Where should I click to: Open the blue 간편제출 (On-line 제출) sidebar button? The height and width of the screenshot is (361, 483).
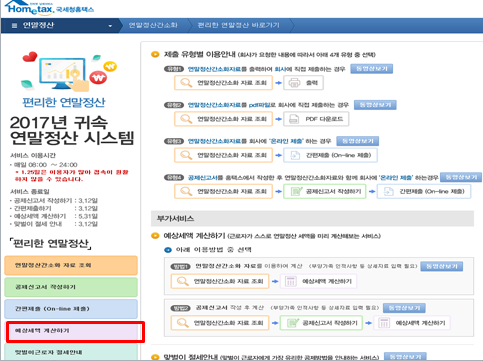click(x=71, y=309)
